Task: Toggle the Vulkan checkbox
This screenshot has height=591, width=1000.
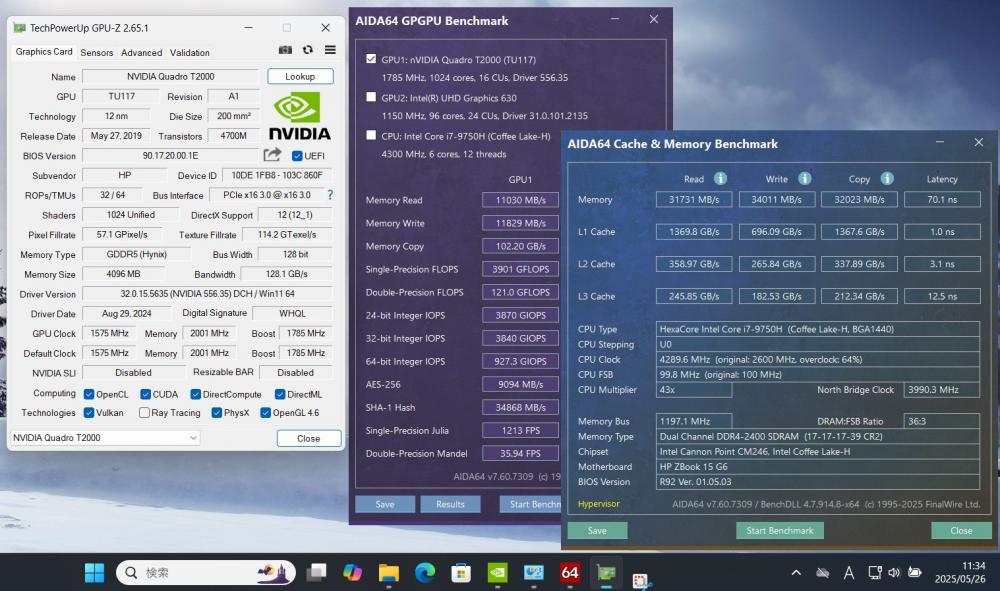Action: [89, 412]
